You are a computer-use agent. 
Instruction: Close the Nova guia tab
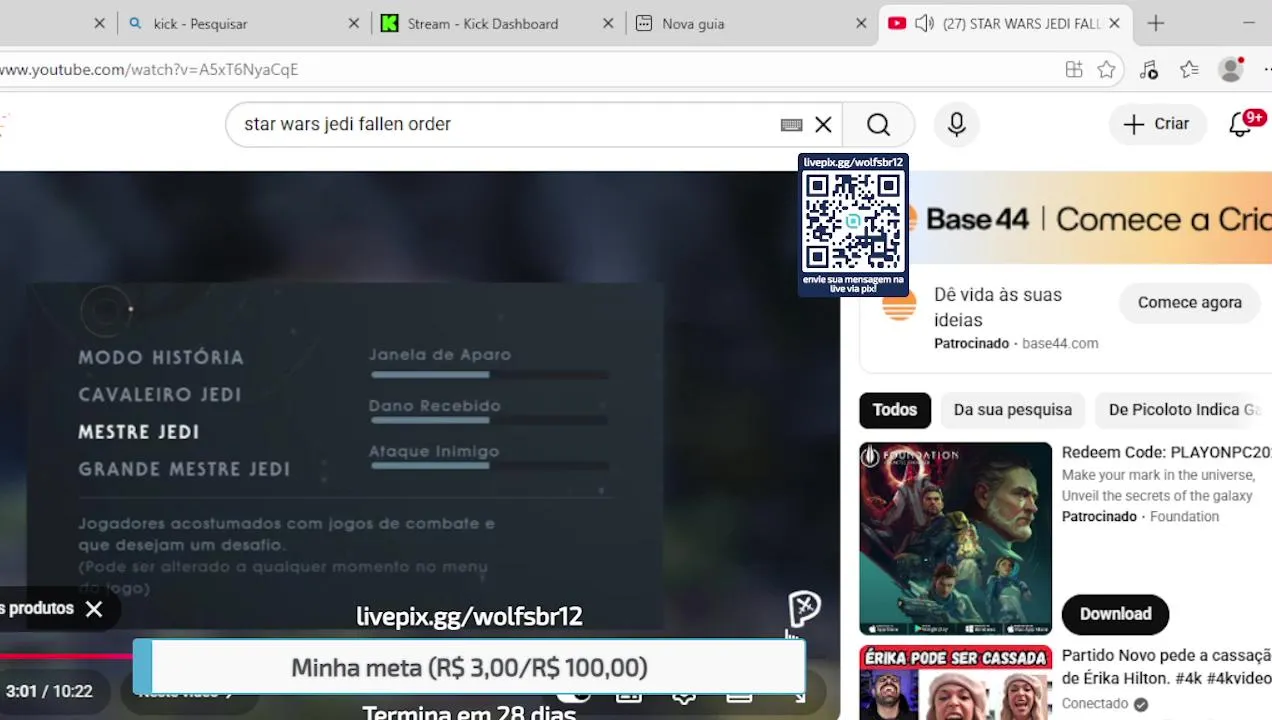pyautogui.click(x=861, y=23)
